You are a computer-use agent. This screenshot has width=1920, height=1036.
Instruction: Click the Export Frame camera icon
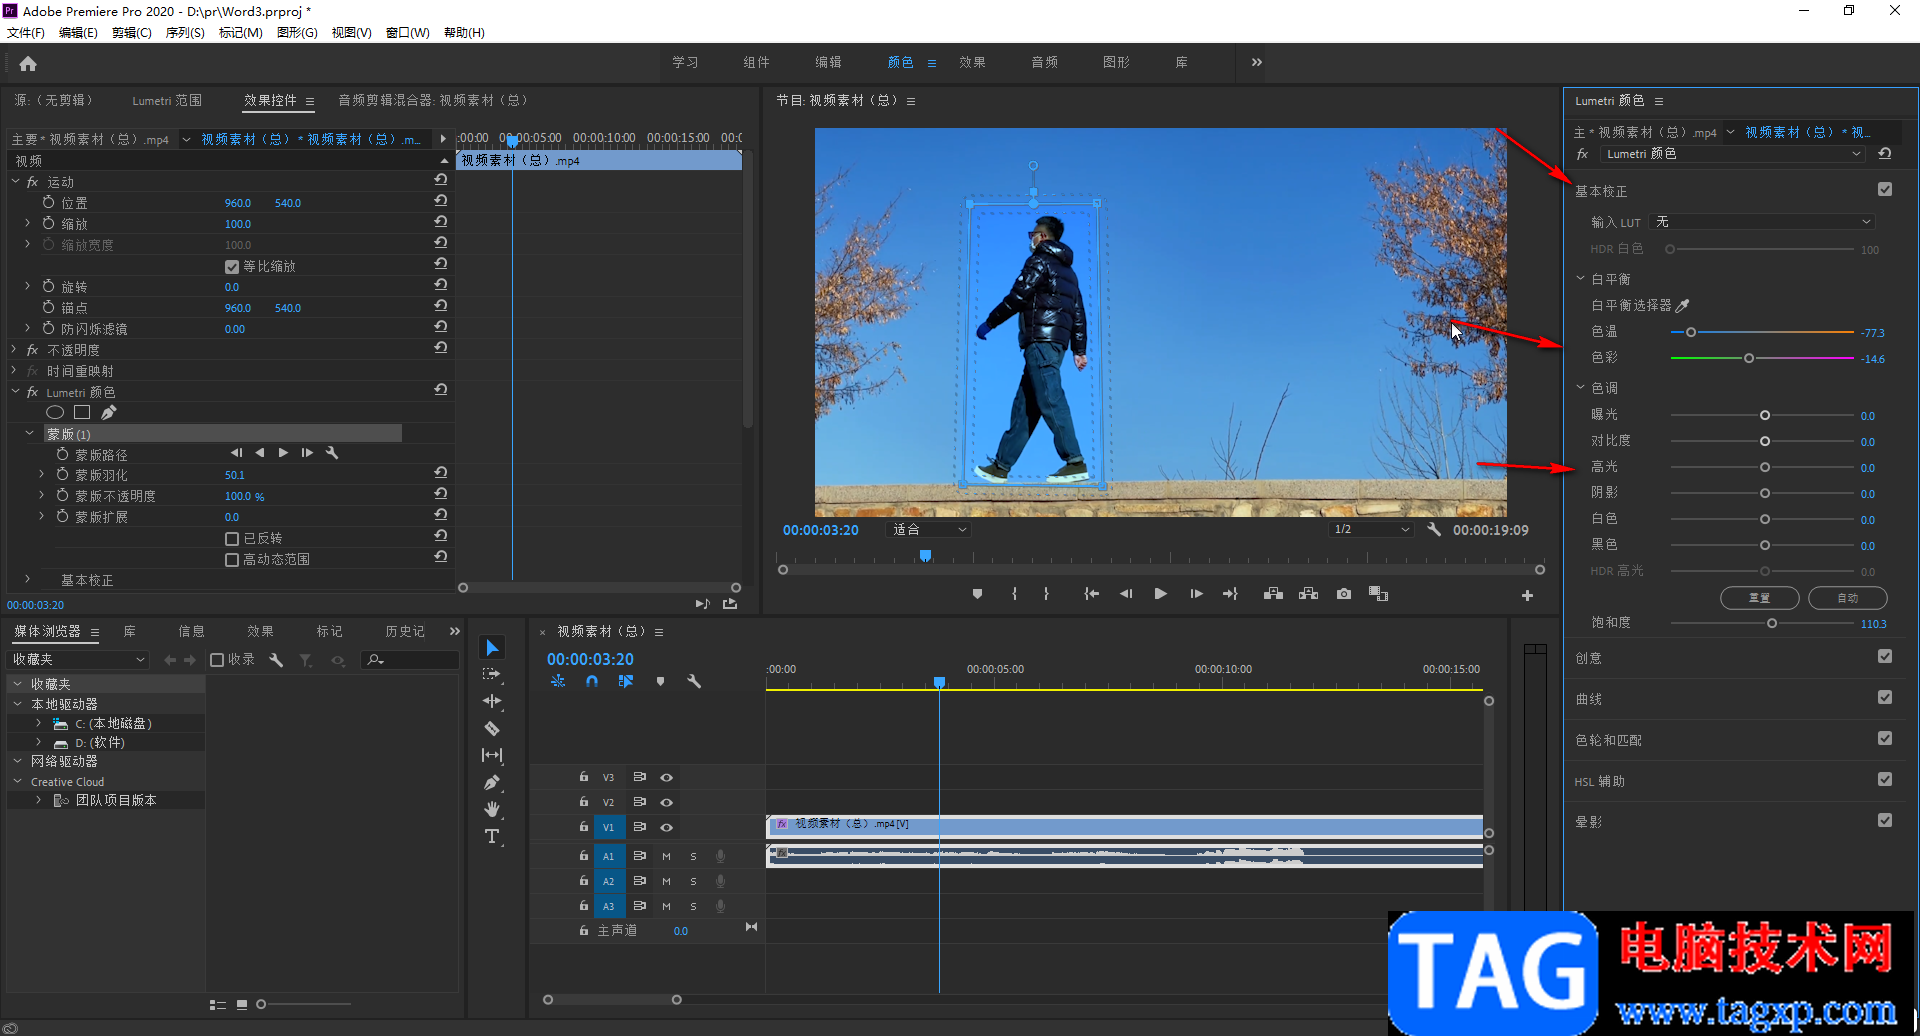[x=1344, y=594]
